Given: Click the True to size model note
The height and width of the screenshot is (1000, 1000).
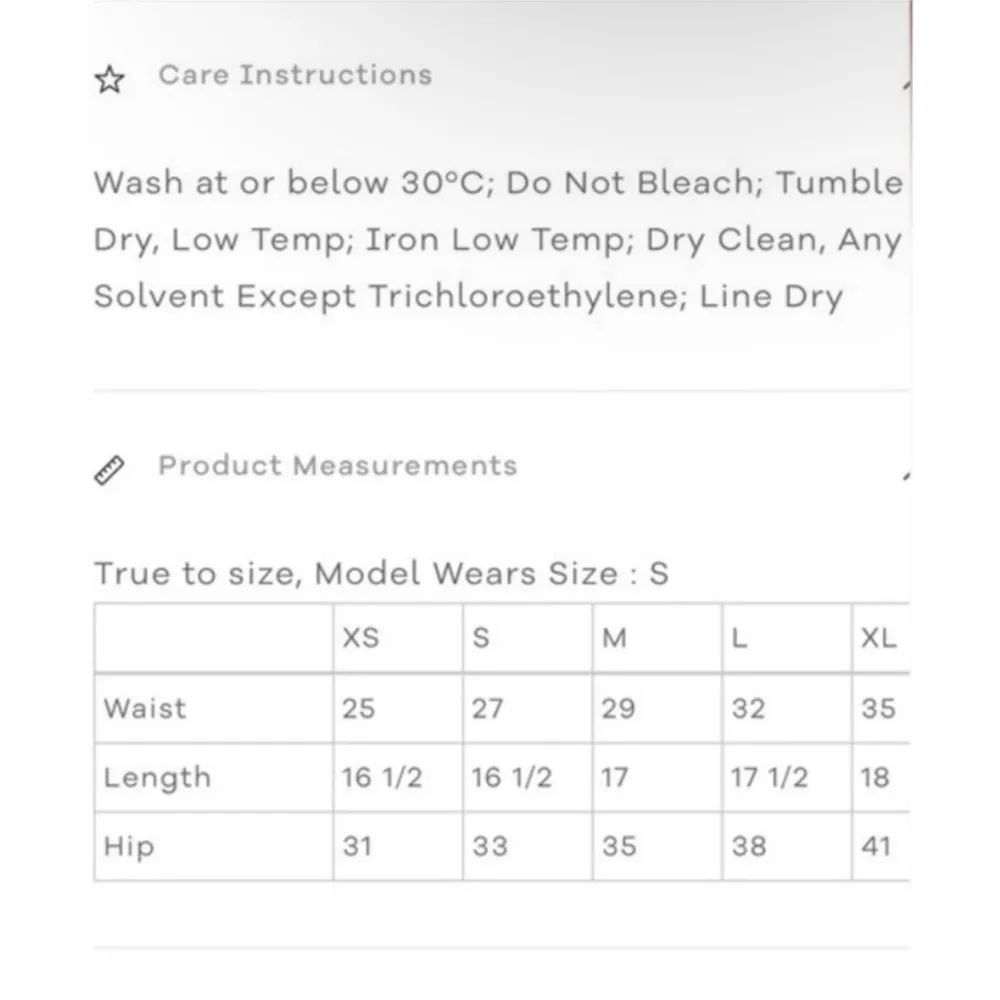Looking at the screenshot, I should point(381,574).
